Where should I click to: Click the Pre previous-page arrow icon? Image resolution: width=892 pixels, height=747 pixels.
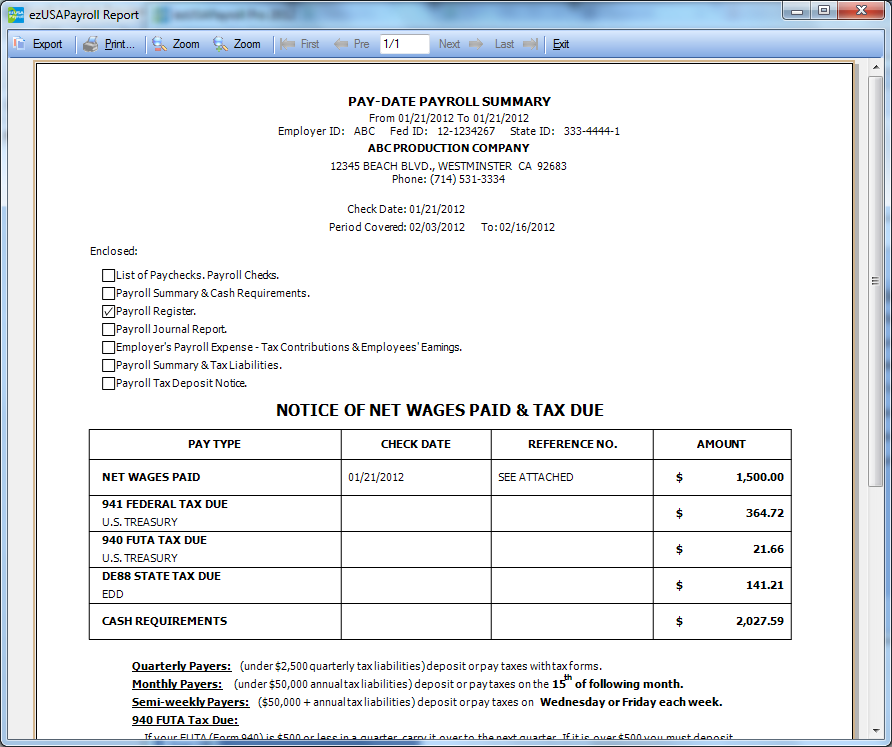[341, 44]
